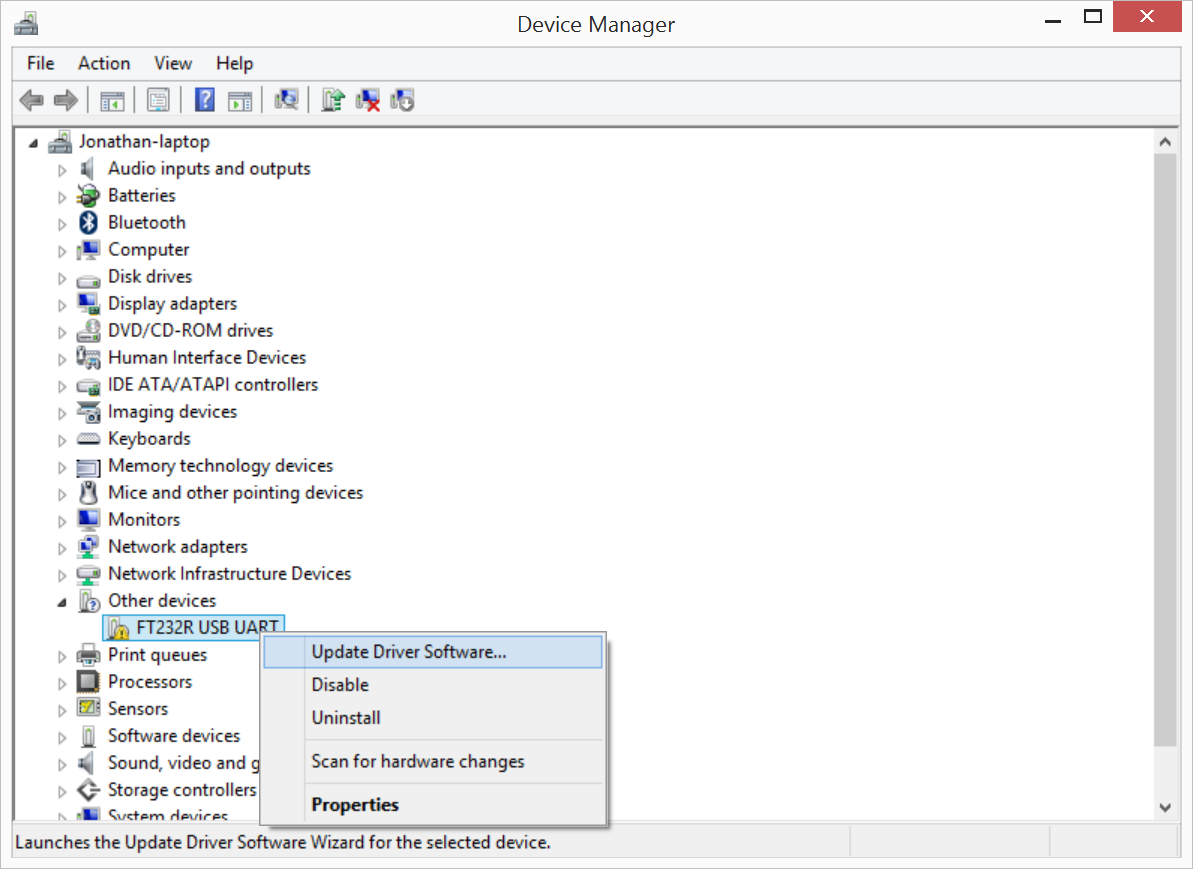Screen dimensions: 1193x869
Task: Click the FT232R USB UART warning icon
Action: pos(118,628)
